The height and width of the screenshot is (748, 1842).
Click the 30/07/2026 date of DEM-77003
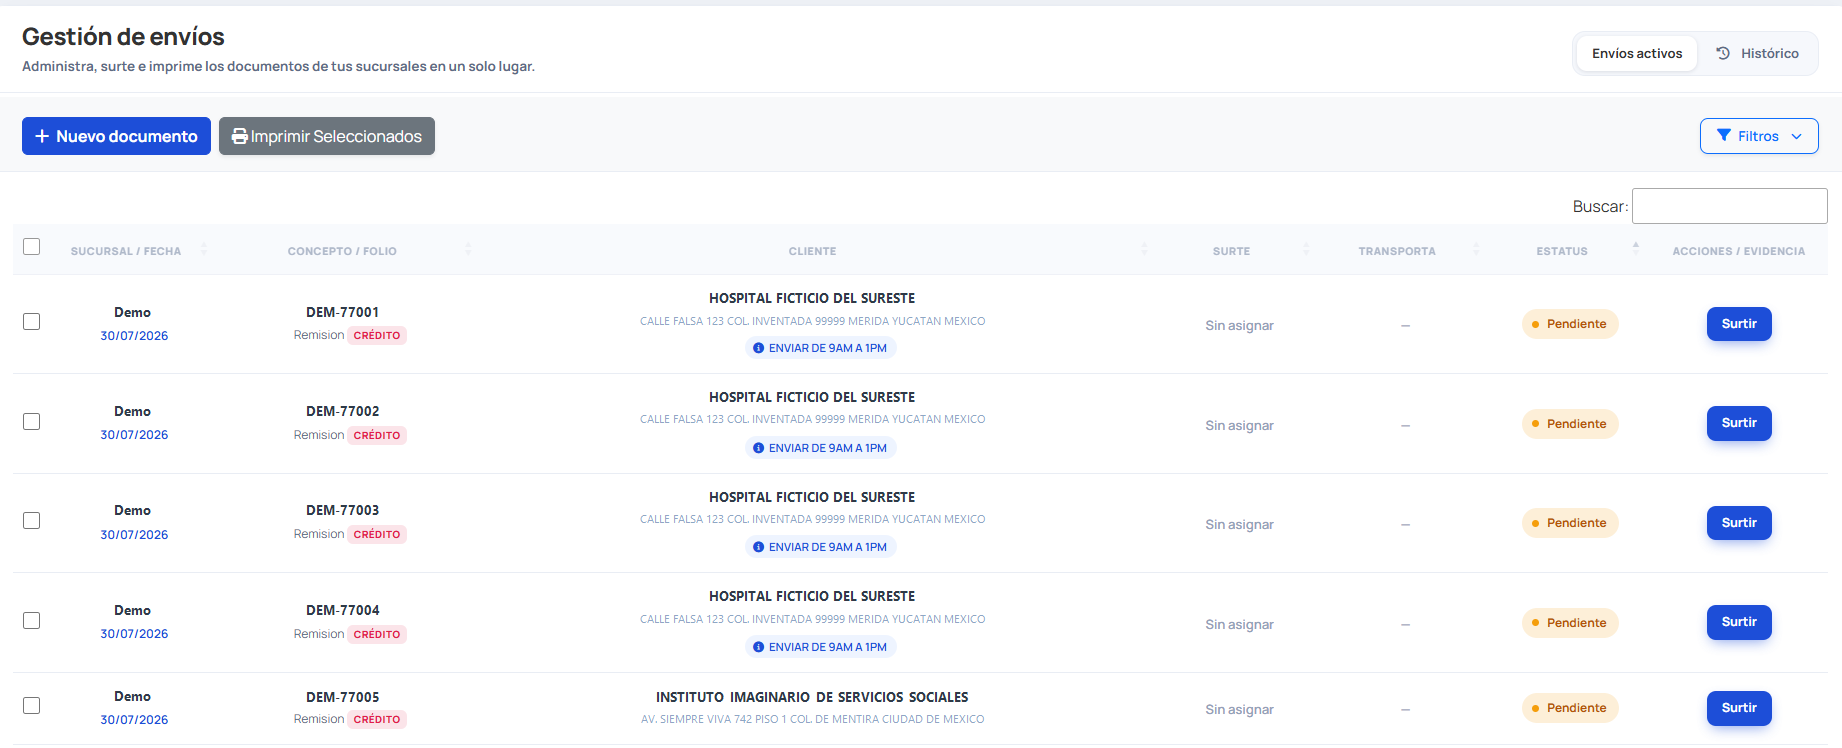click(134, 535)
